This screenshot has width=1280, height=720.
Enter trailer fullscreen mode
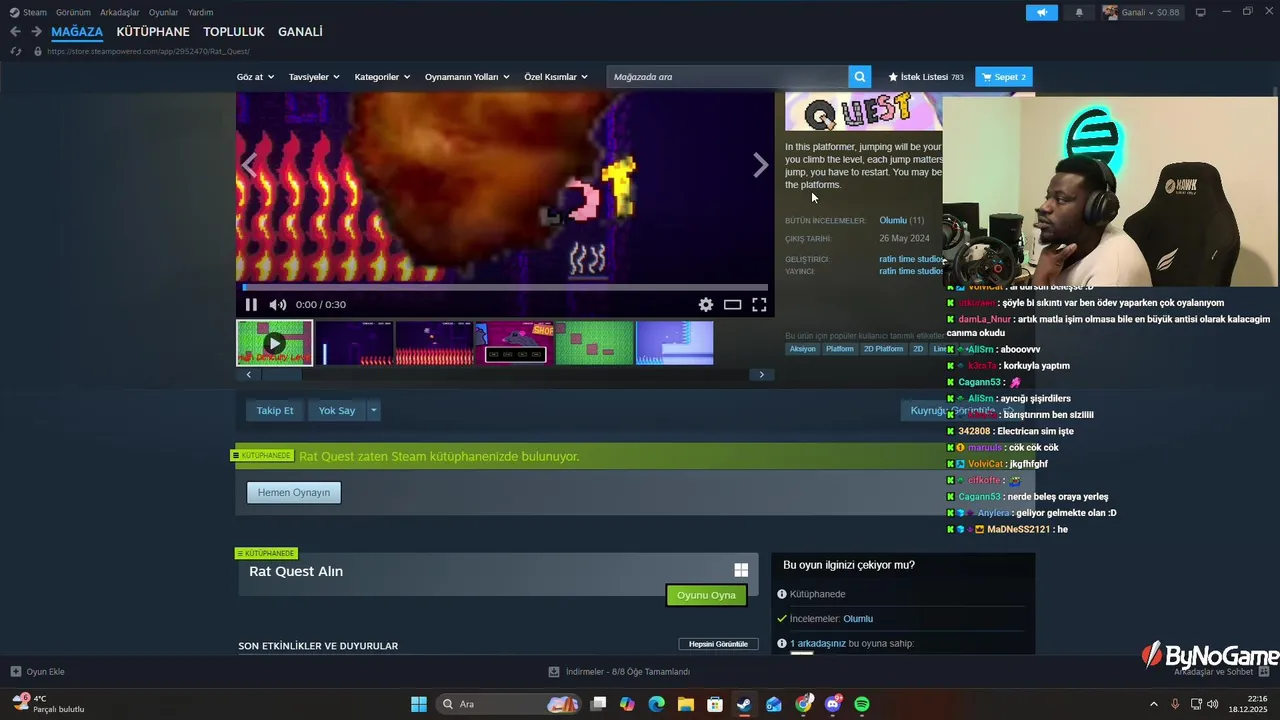tap(759, 305)
